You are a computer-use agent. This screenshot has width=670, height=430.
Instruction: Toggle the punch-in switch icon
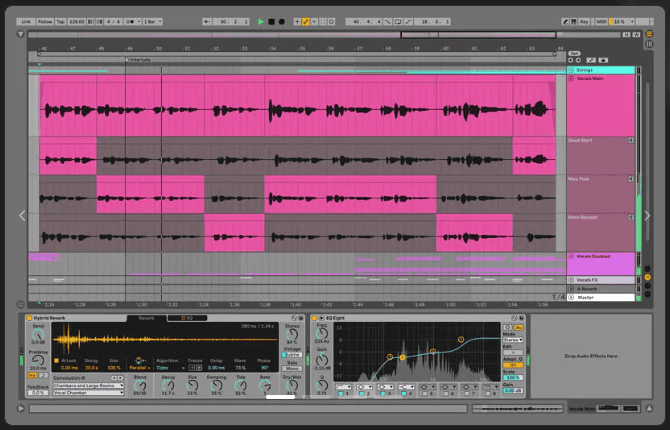tap(388, 21)
